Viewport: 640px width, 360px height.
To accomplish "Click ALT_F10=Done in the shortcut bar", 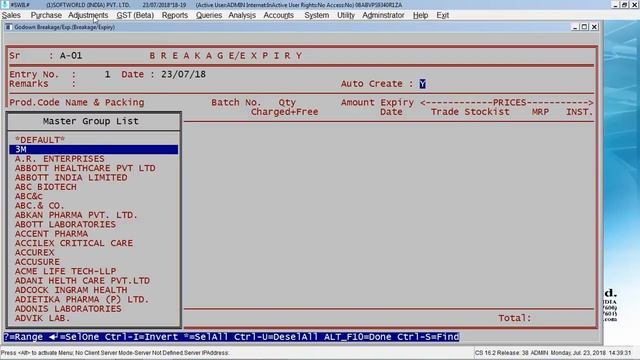I will pyautogui.click(x=357, y=337).
